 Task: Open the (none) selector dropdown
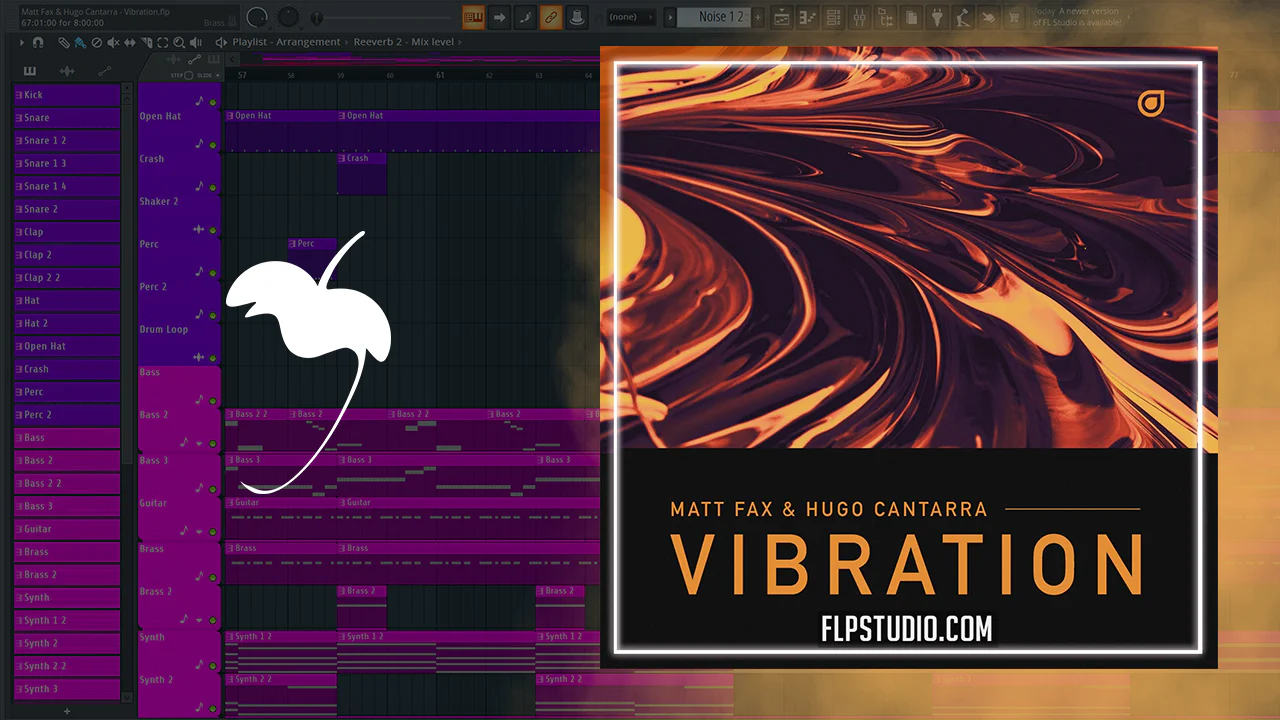coord(631,17)
